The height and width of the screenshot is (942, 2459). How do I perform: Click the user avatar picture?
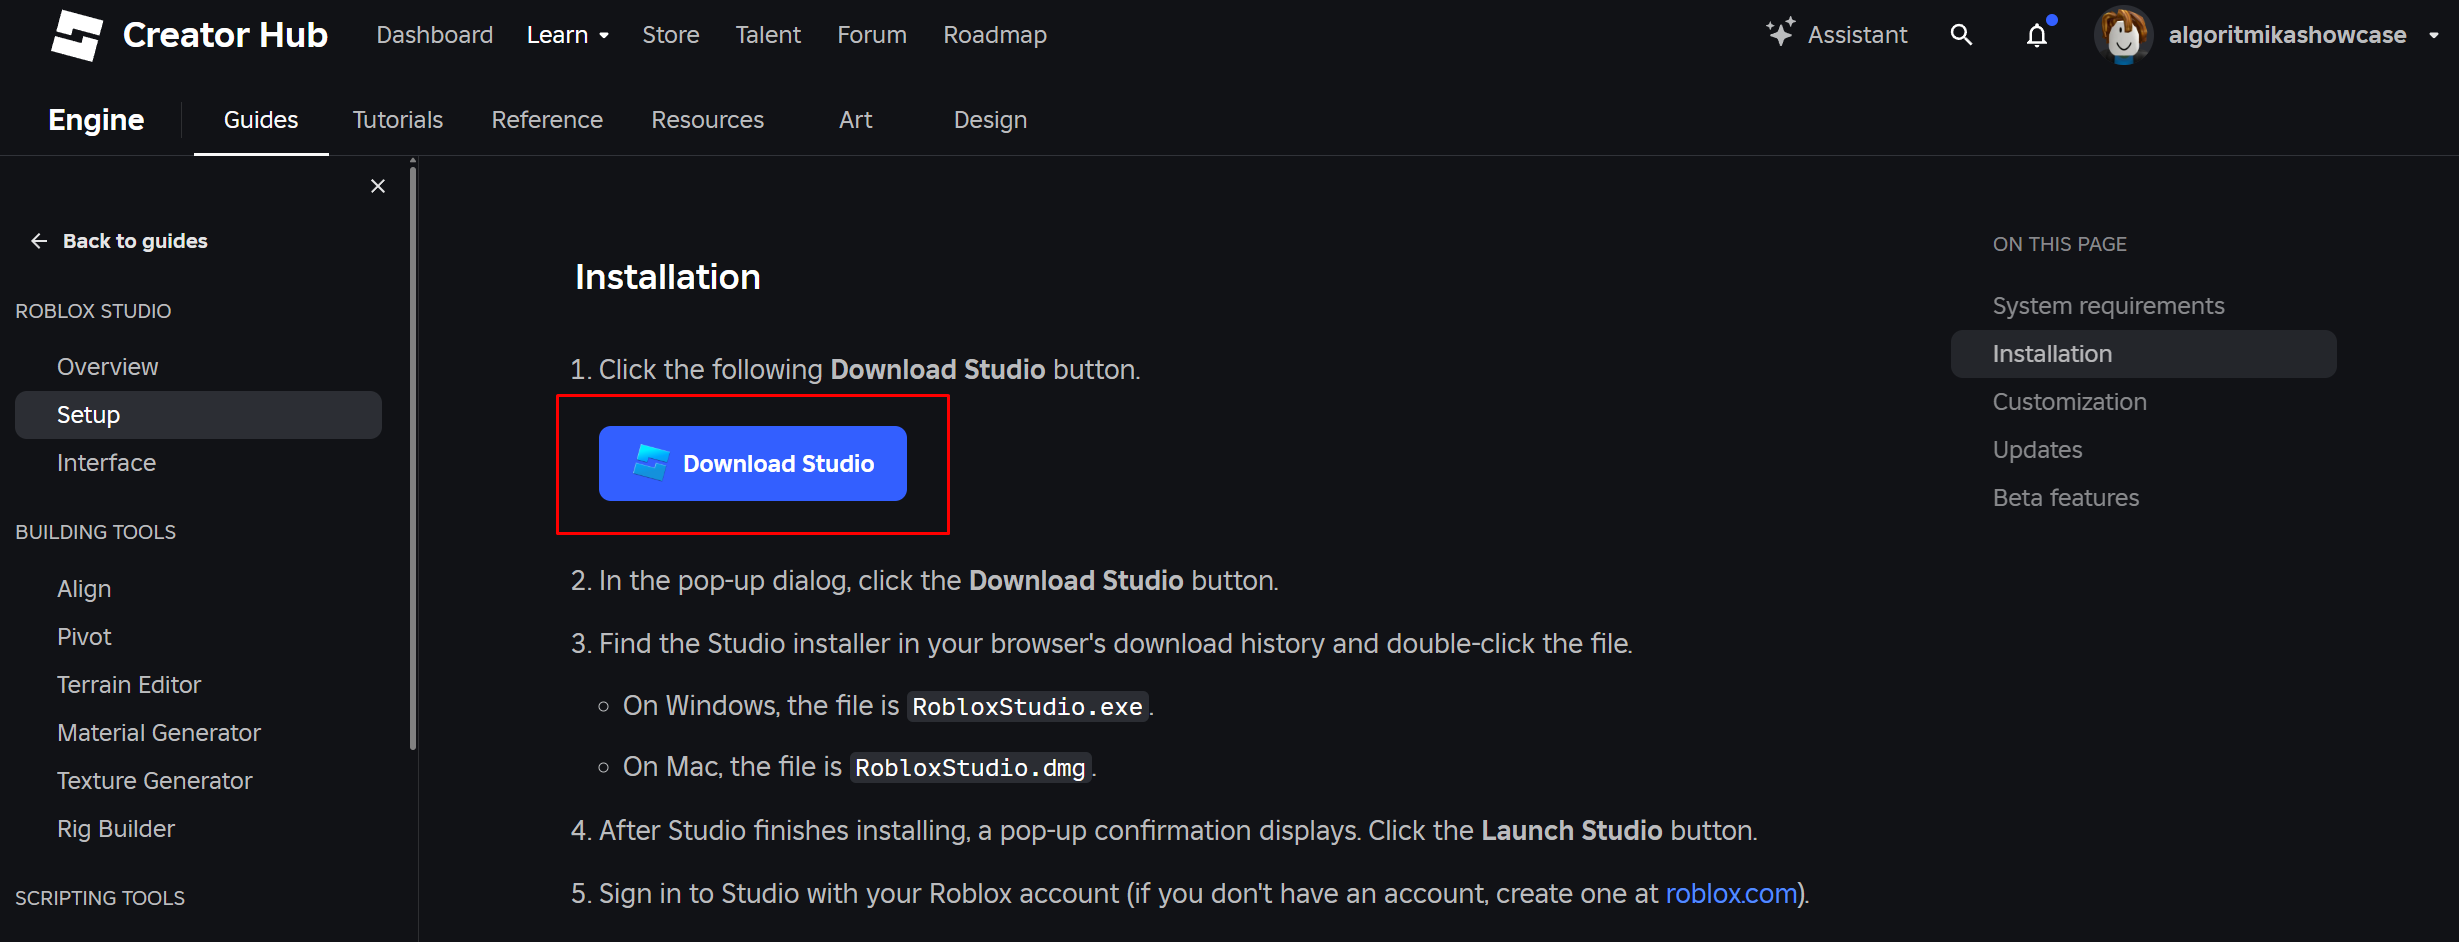point(2123,36)
